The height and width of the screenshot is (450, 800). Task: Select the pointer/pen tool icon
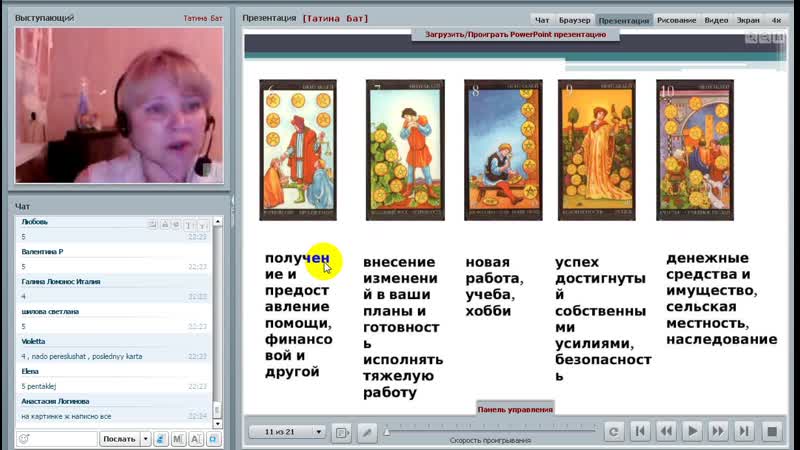pyautogui.click(x=367, y=432)
